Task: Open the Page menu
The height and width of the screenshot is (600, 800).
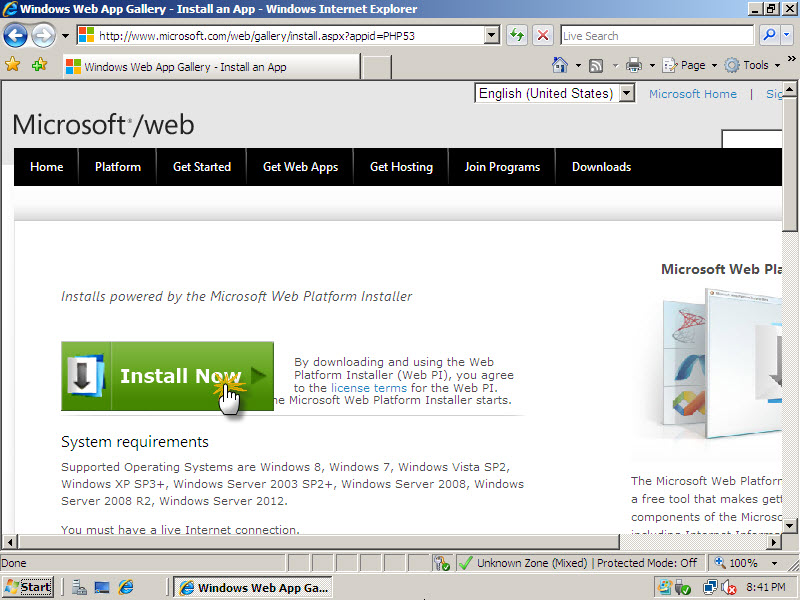Action: coord(689,65)
